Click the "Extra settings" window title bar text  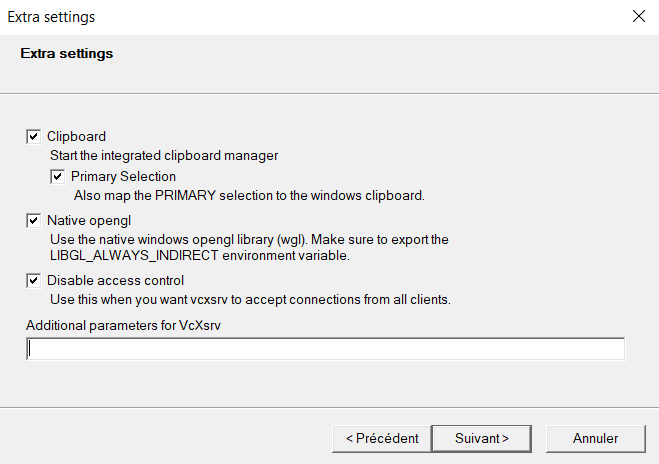tap(52, 17)
